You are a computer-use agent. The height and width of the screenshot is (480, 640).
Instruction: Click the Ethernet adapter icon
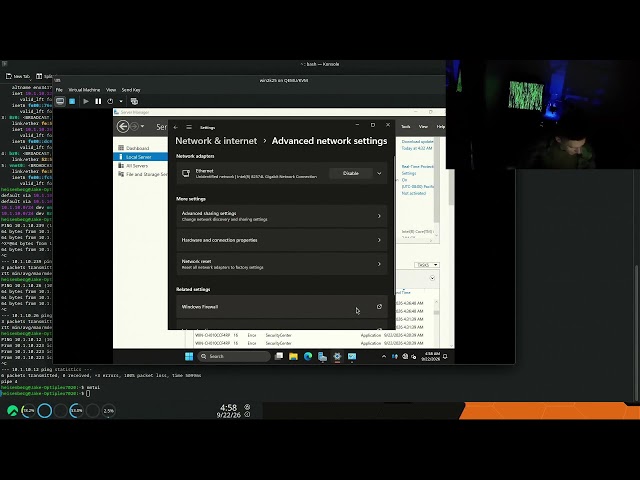point(186,173)
